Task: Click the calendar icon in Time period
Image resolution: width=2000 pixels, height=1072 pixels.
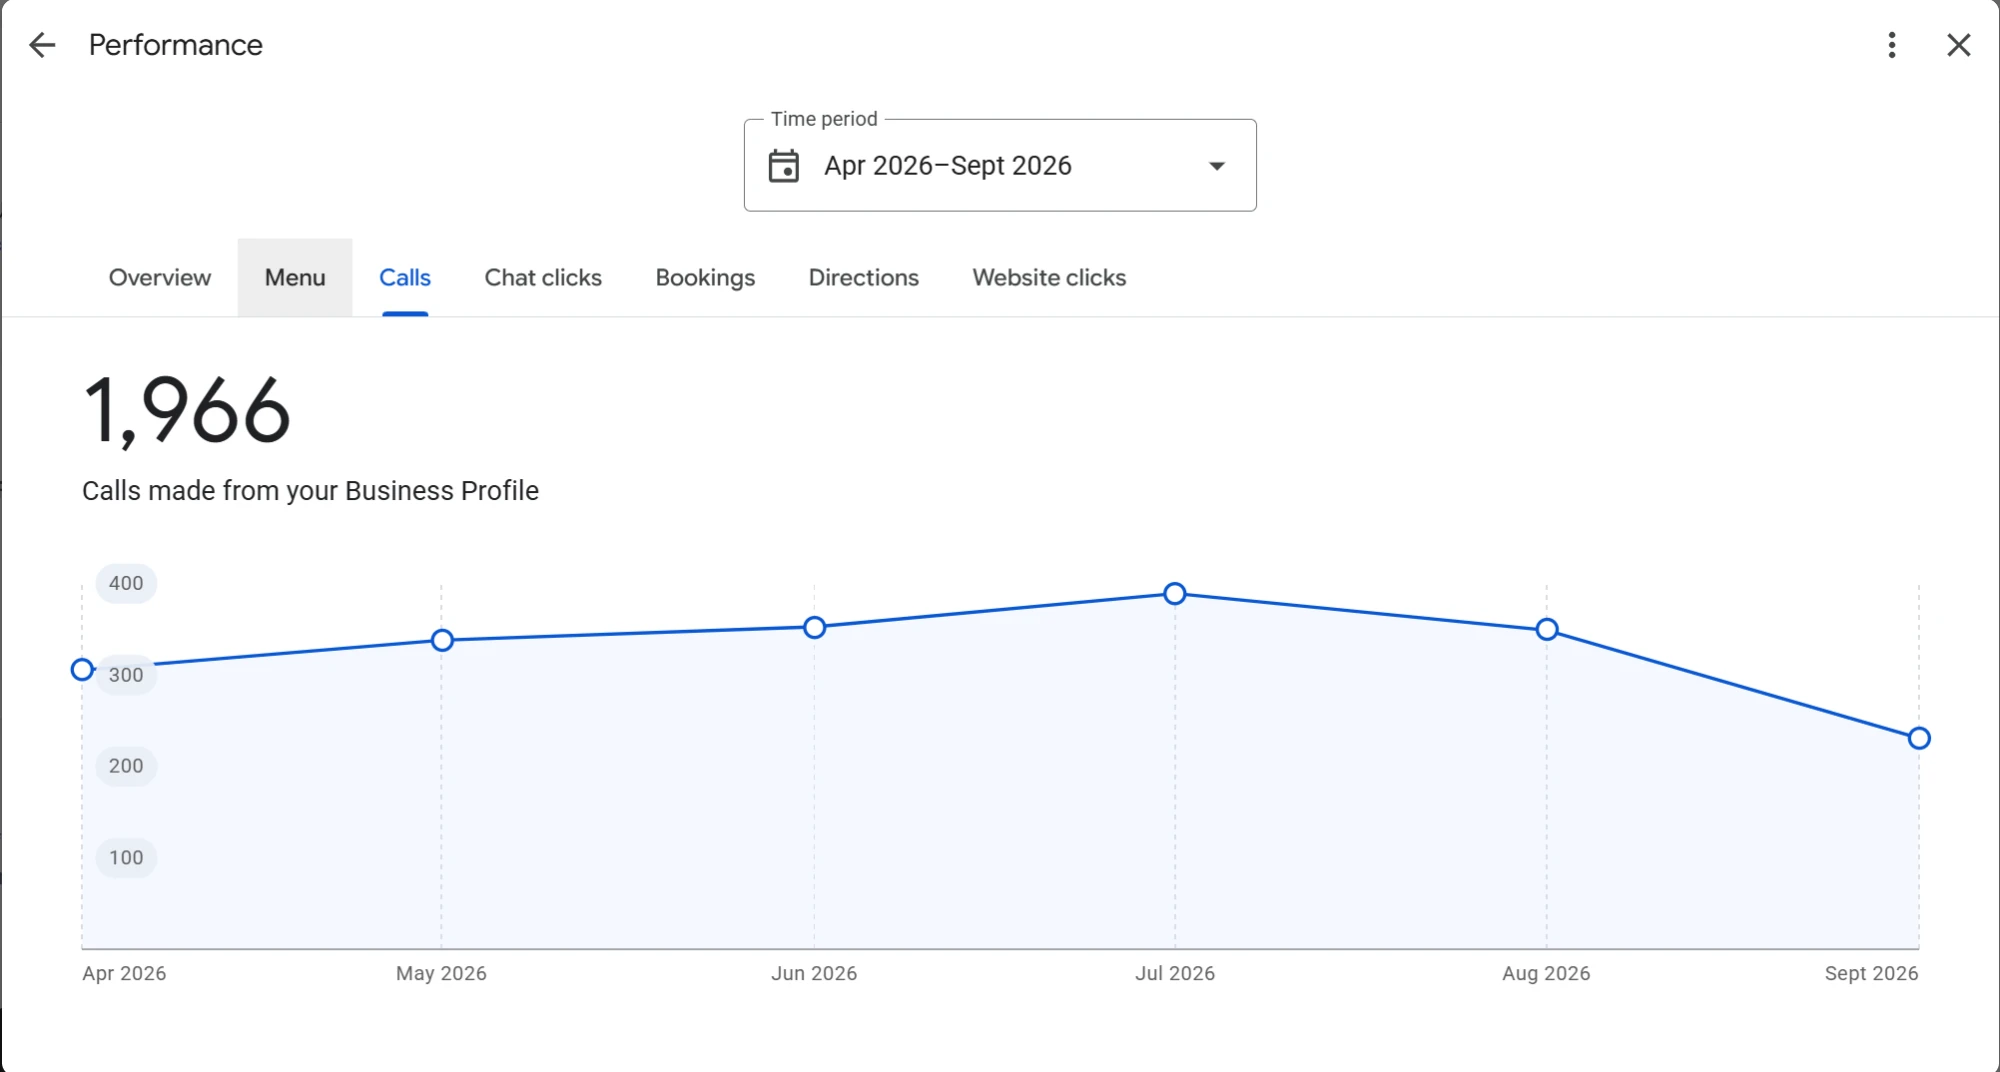Action: [x=783, y=166]
